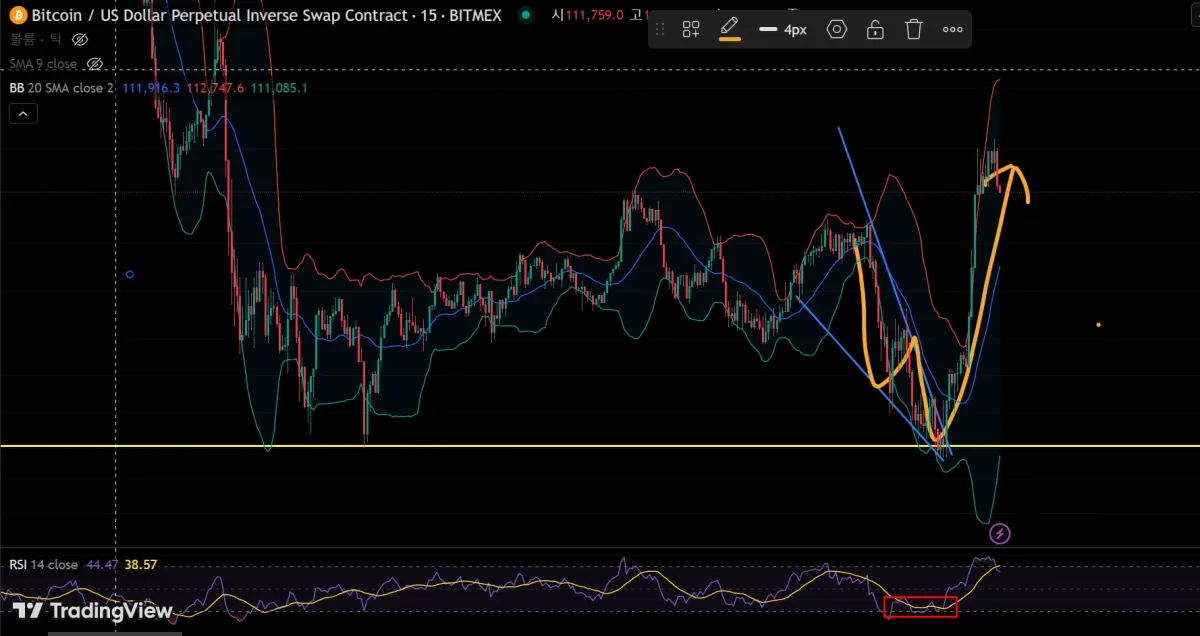The height and width of the screenshot is (636, 1200).
Task: Click the unlock padlock icon
Action: click(875, 30)
